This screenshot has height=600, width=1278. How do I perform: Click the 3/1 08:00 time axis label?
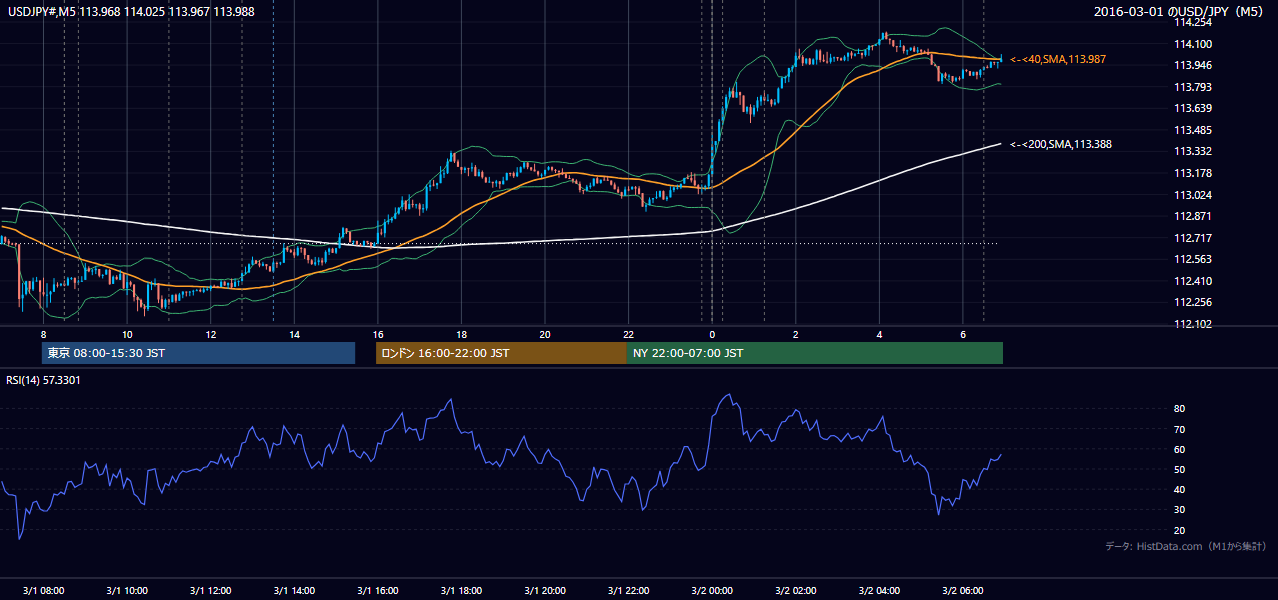coord(43,590)
